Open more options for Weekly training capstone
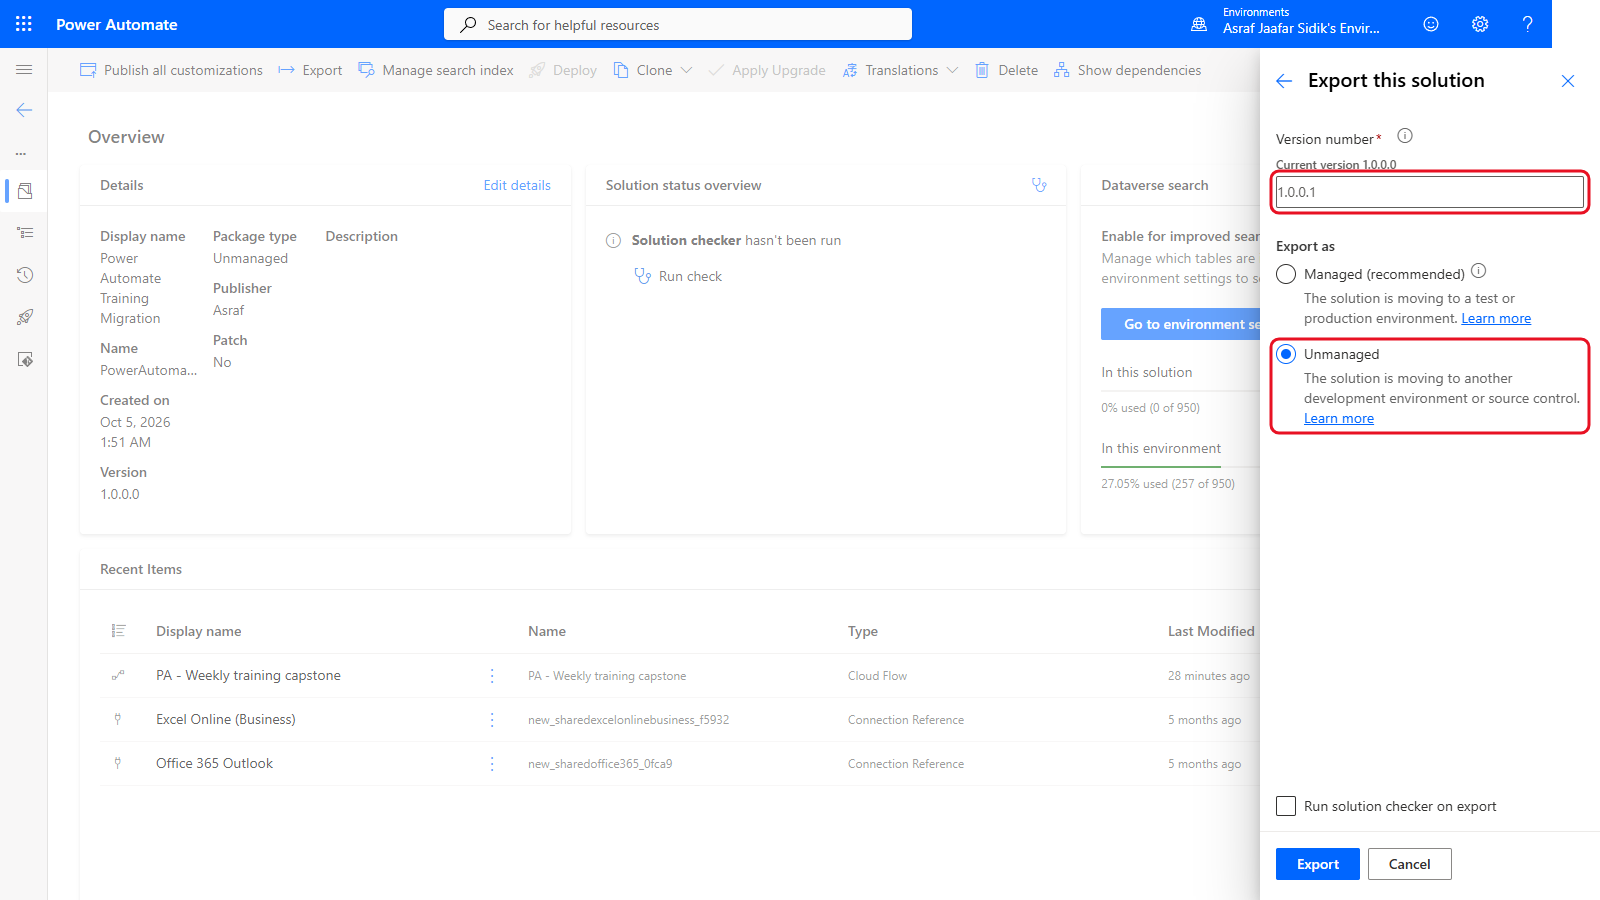Viewport: 1600px width, 900px height. point(492,676)
